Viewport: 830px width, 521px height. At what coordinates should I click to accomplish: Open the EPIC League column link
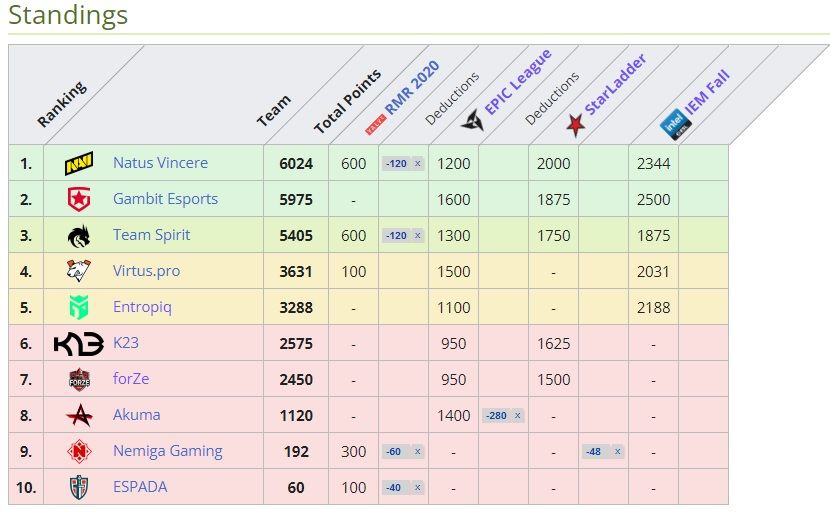[518, 82]
